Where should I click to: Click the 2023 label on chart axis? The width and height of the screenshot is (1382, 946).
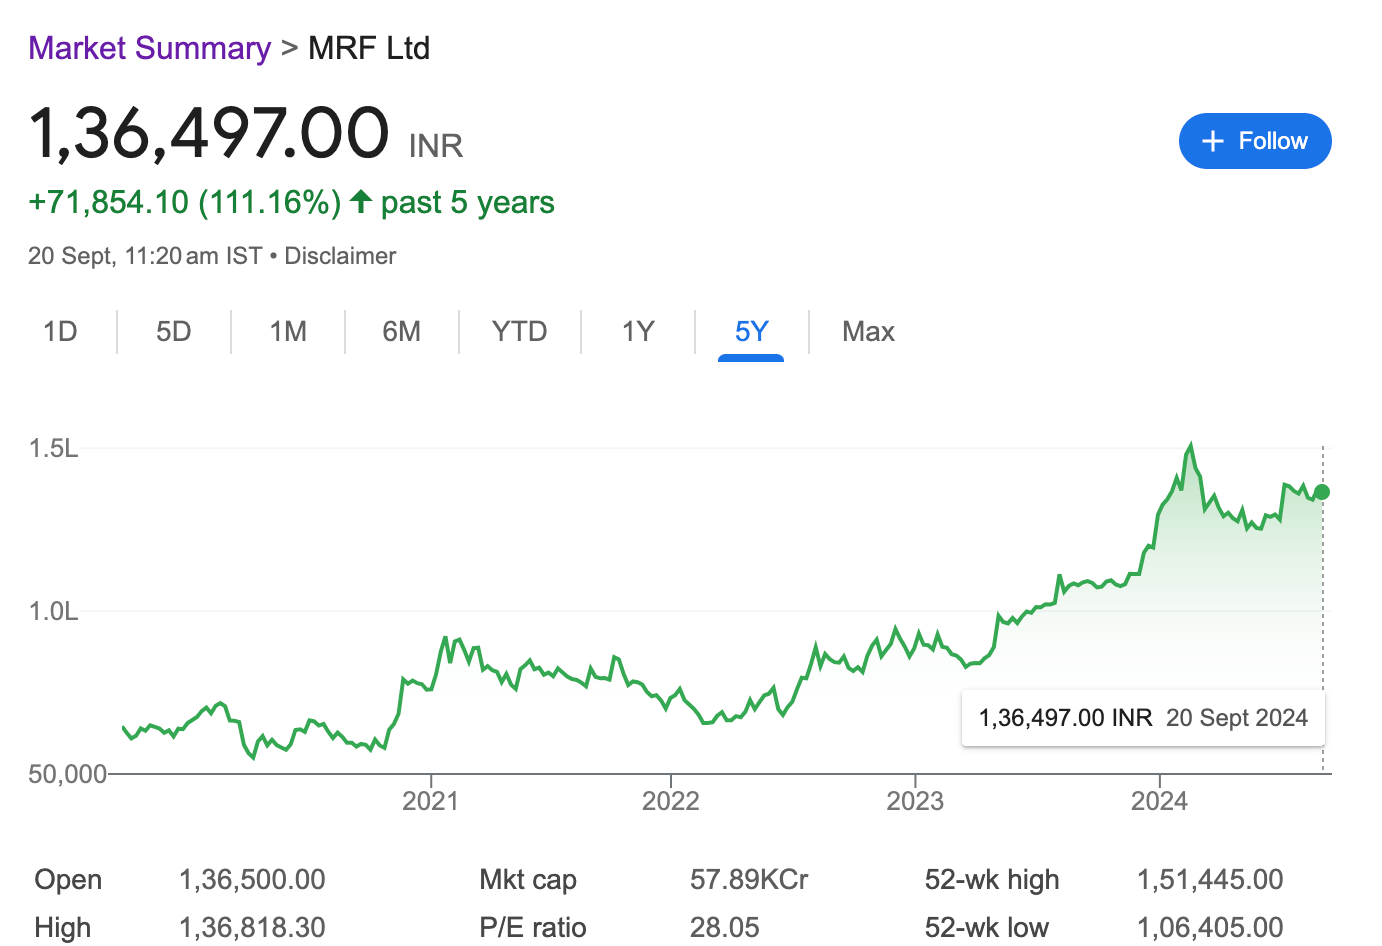(x=915, y=801)
